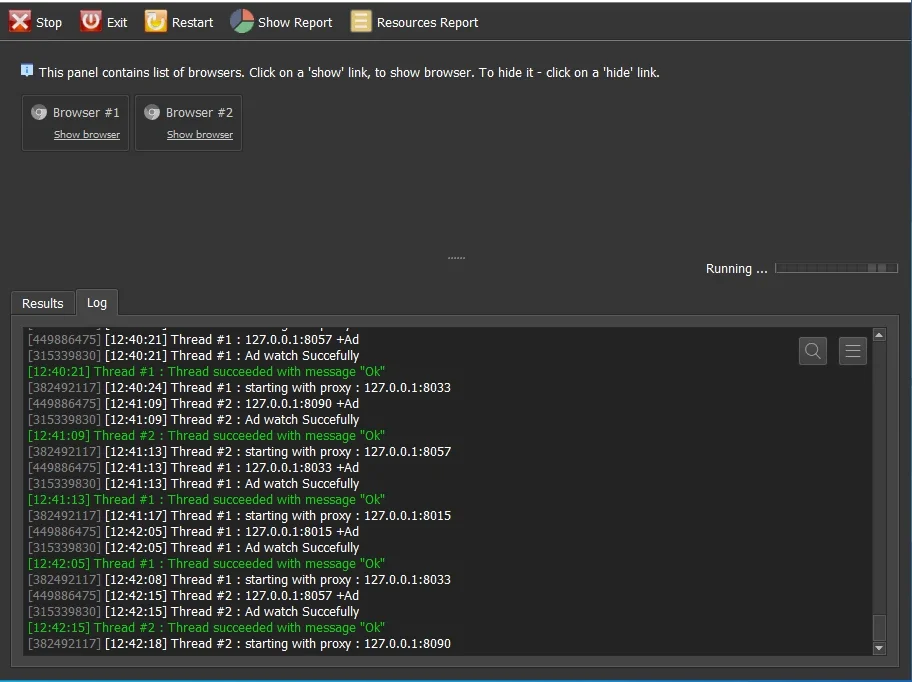This screenshot has width=912, height=682.
Task: Click the 'Running ...' status text
Action: click(x=736, y=269)
